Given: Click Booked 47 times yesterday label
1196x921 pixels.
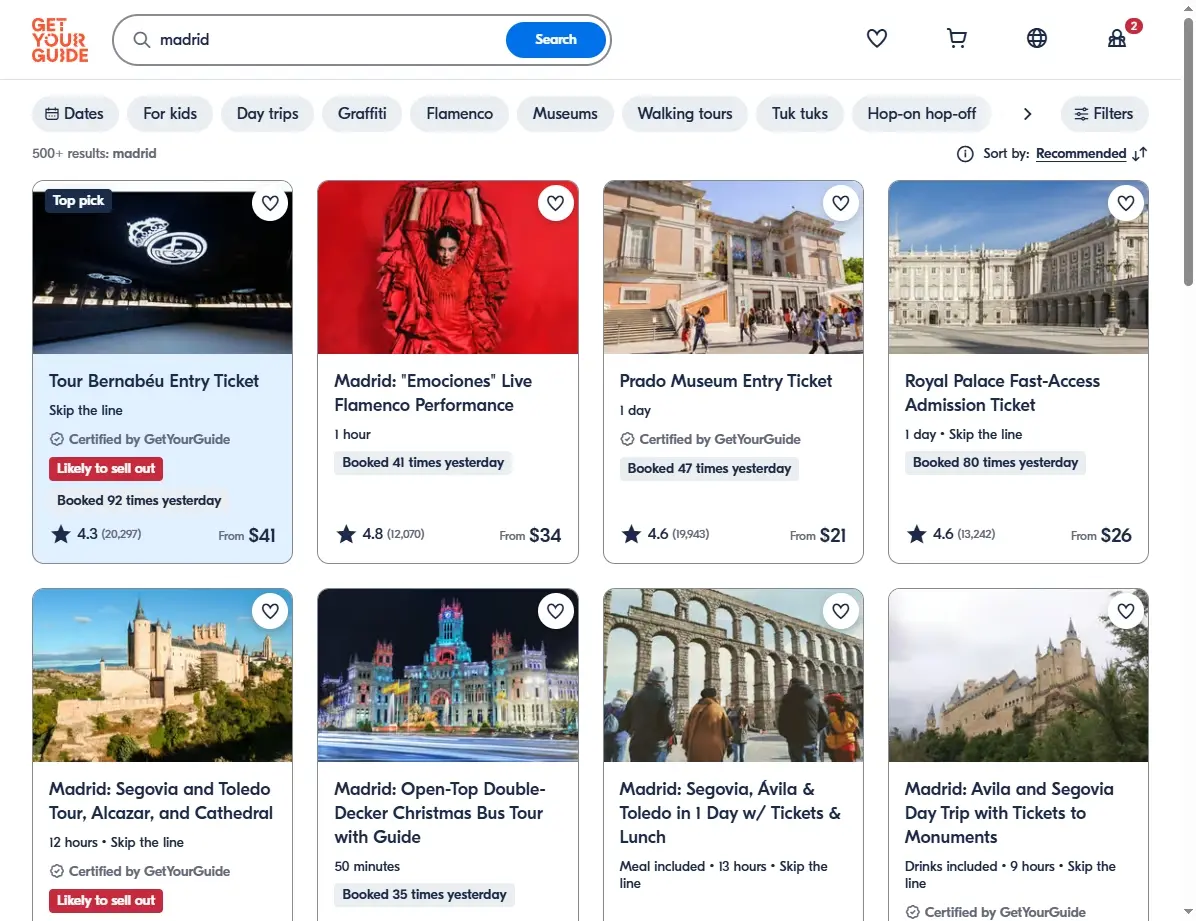Looking at the screenshot, I should (x=709, y=469).
